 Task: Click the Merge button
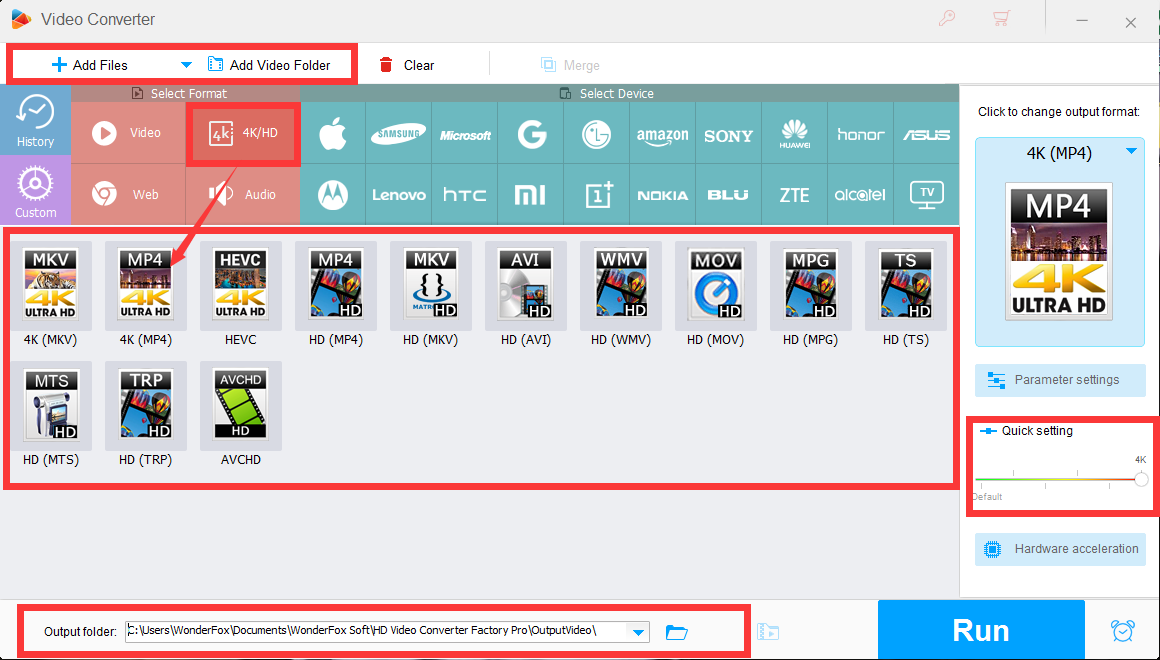(x=570, y=65)
